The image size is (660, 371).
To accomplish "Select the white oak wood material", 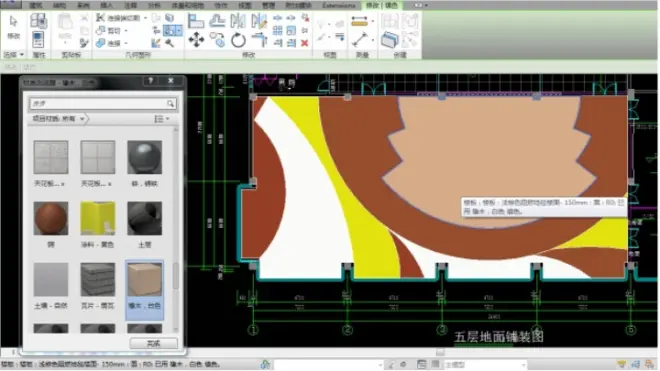I will pyautogui.click(x=144, y=290).
